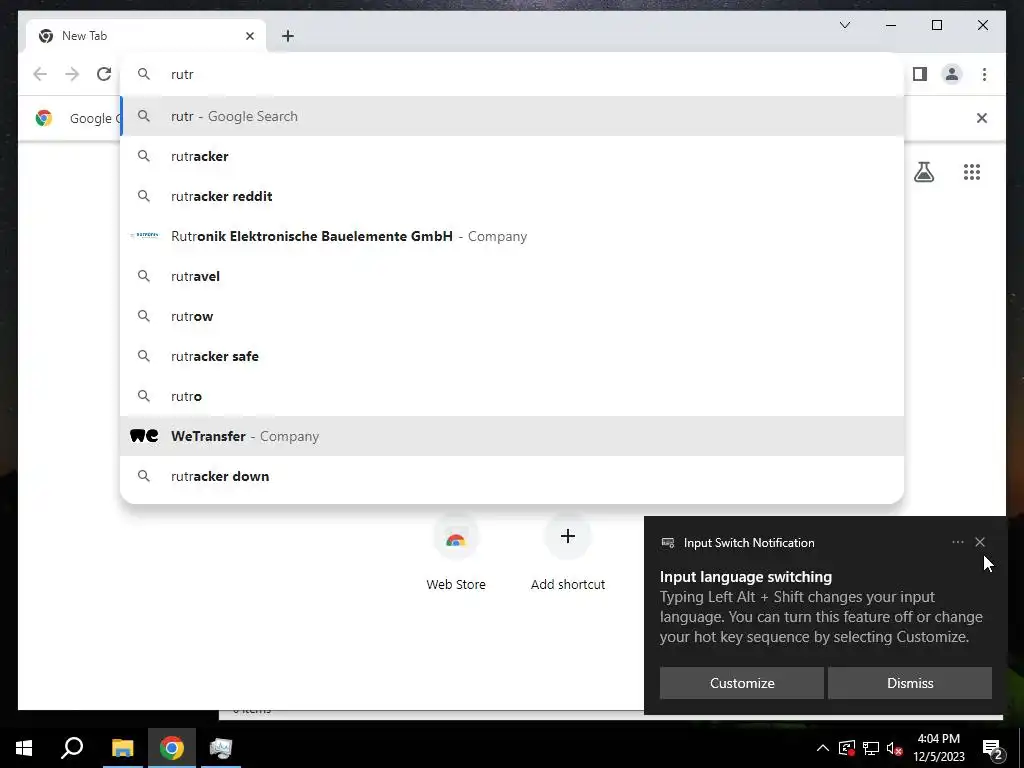Open Google apps grid icon
The image size is (1024, 768).
point(972,172)
